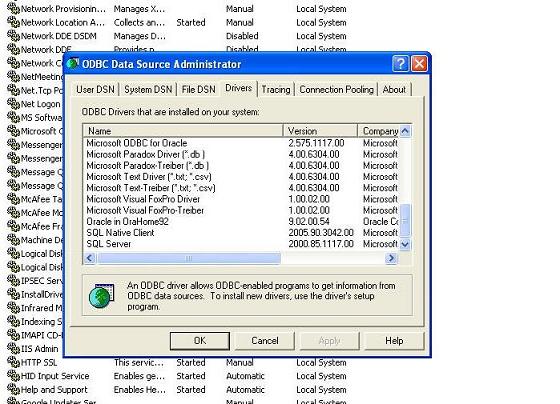Viewport: 560px width, 404px height.
Task: Click the gear icon for Network DDE DSDM service
Action: (x=13, y=36)
